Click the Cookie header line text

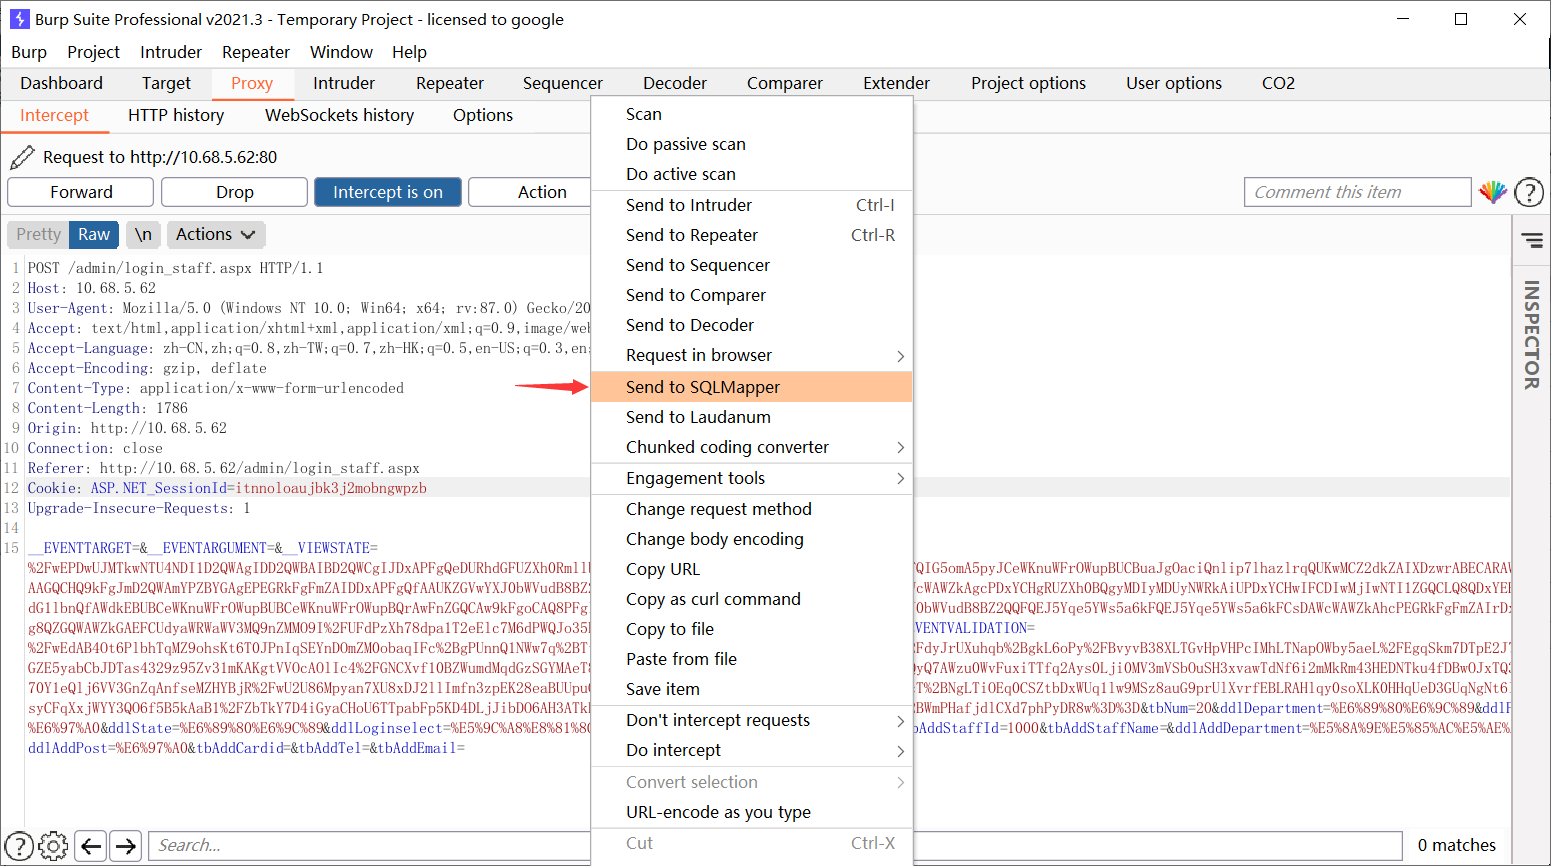pos(227,488)
